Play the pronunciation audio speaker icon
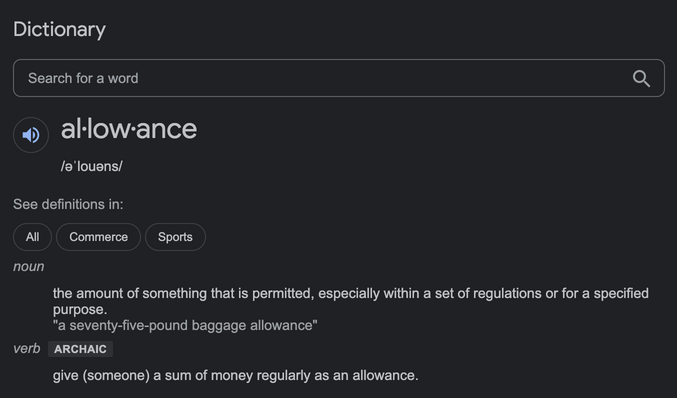677x398 pixels. click(31, 135)
